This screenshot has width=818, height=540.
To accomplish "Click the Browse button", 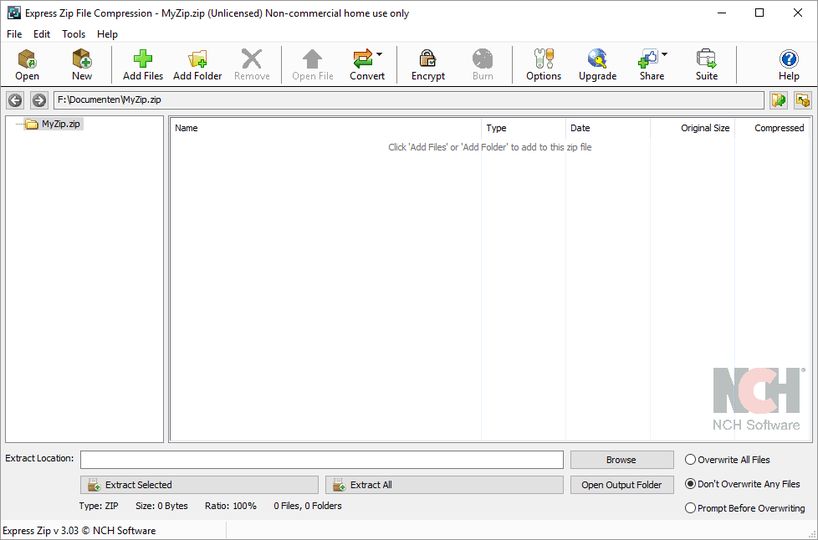I will coord(622,460).
